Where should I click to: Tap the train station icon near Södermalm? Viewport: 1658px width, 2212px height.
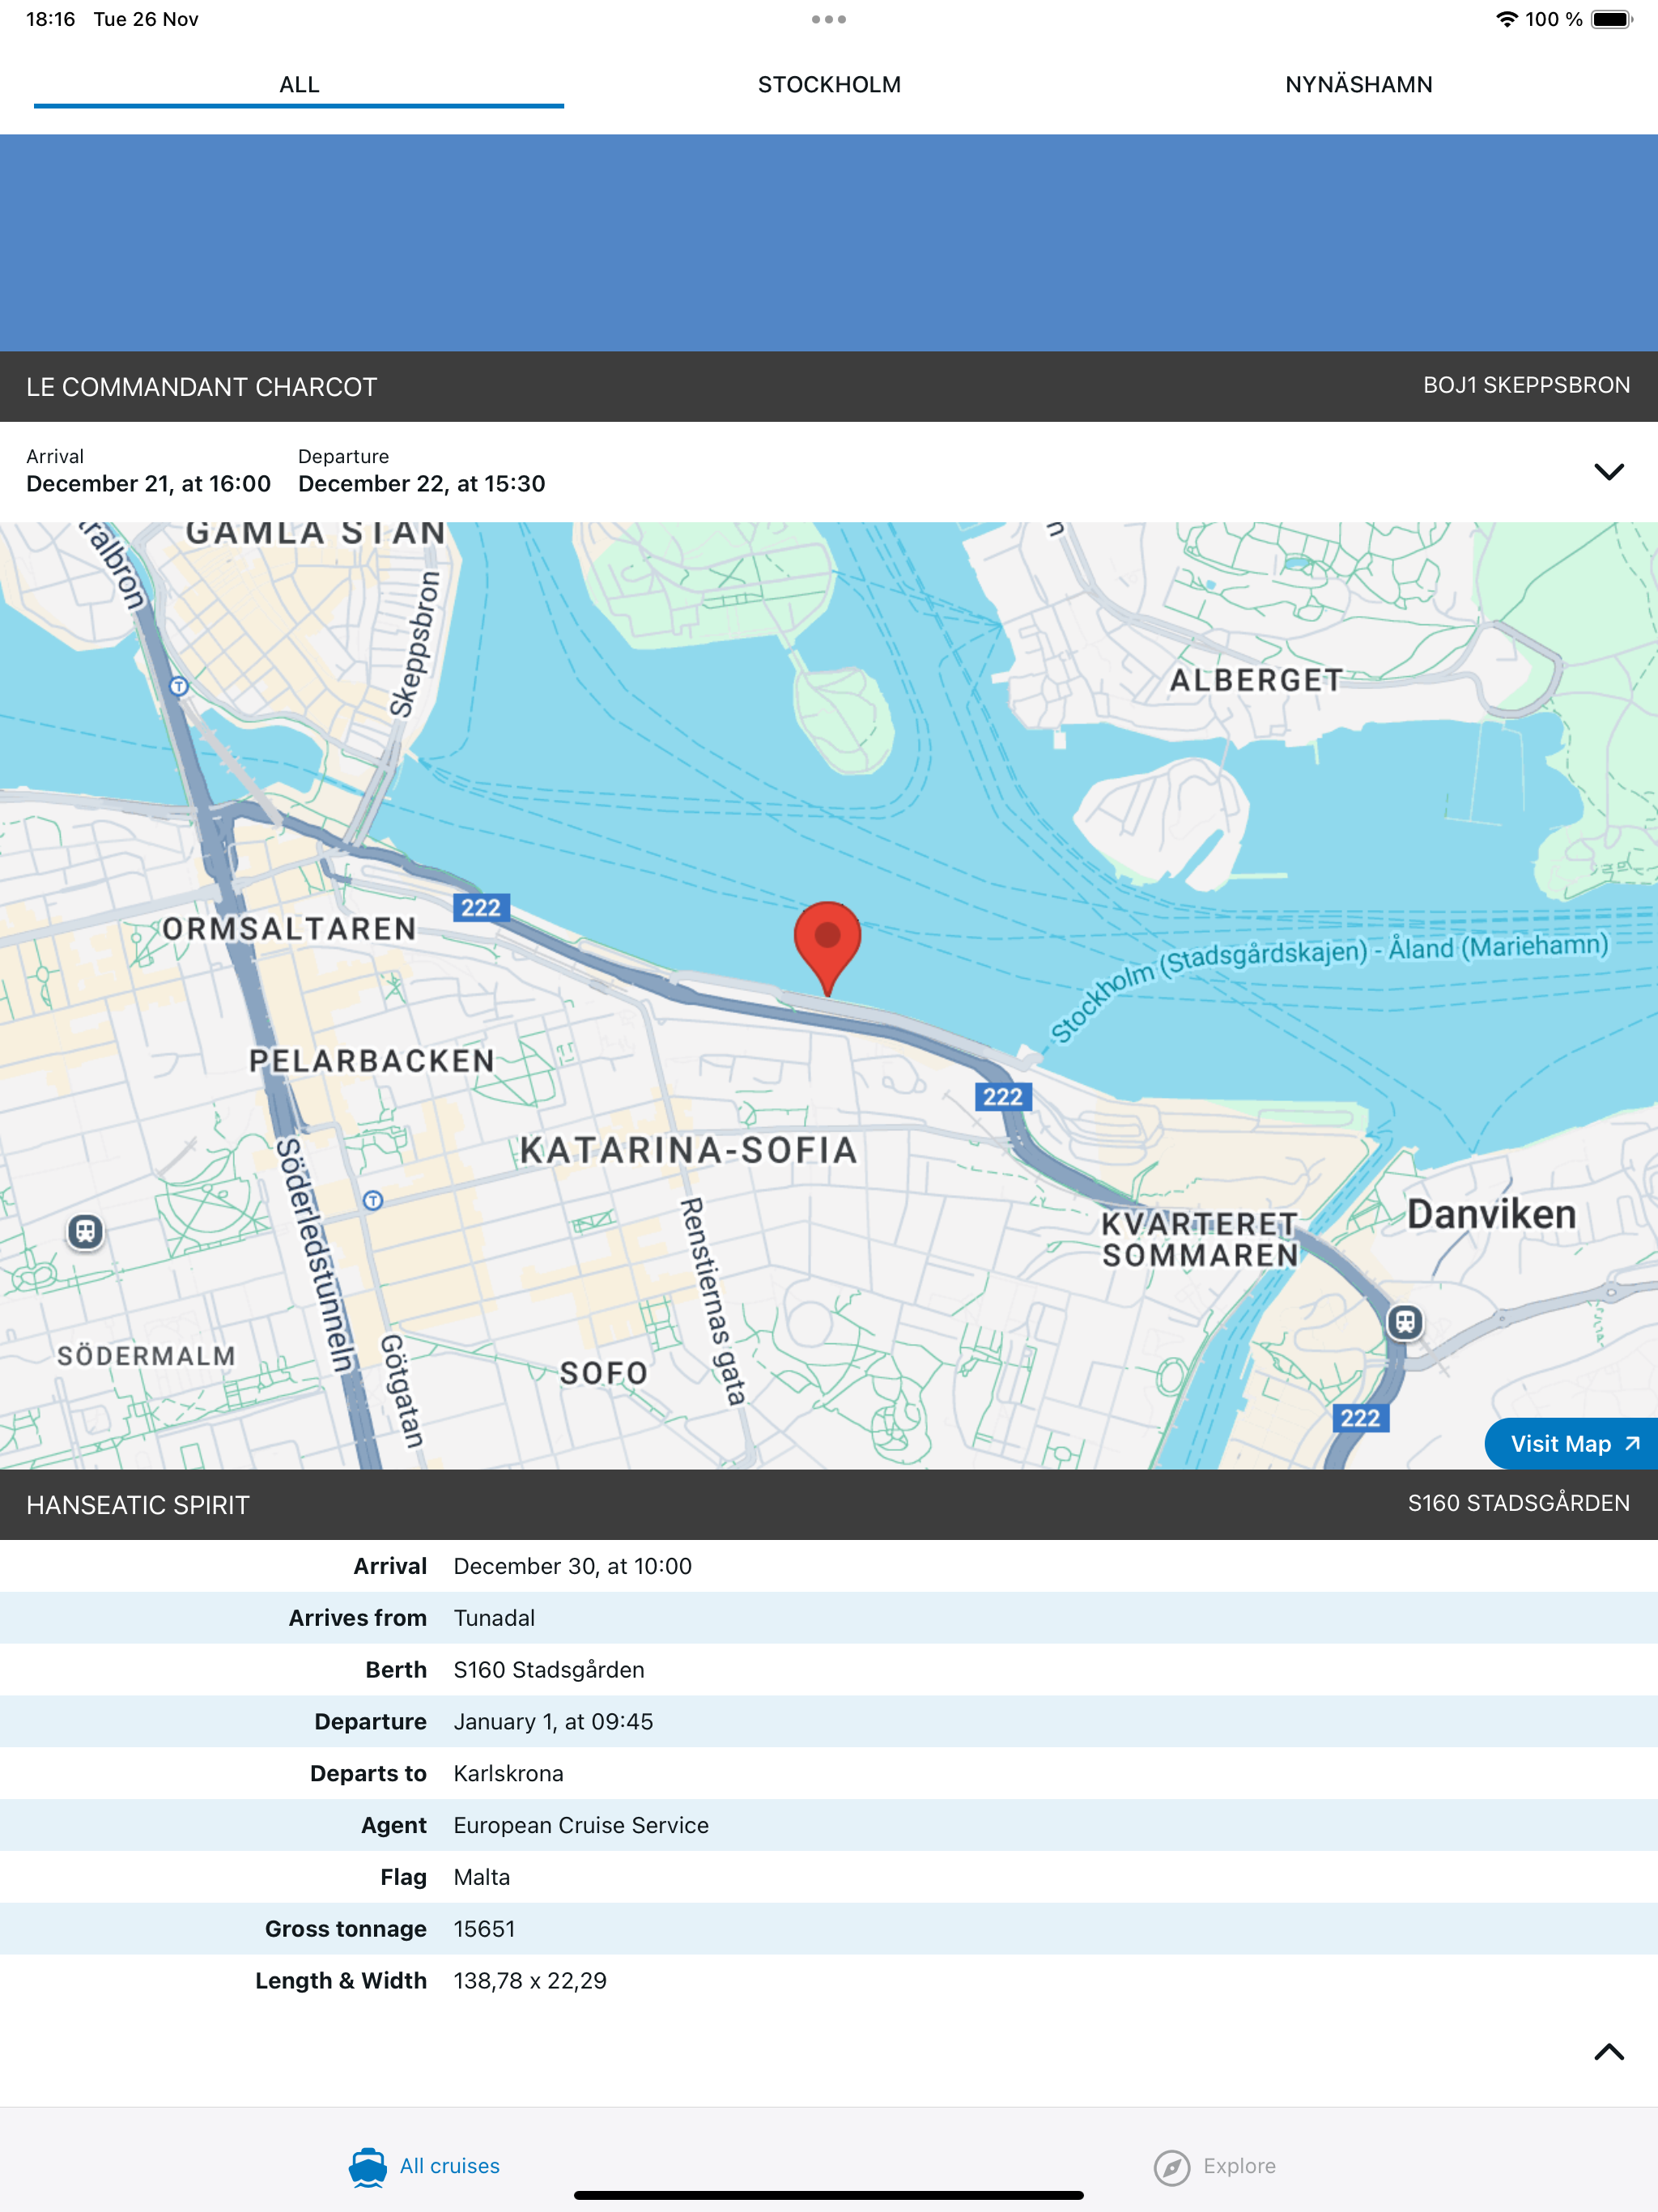pyautogui.click(x=86, y=1231)
